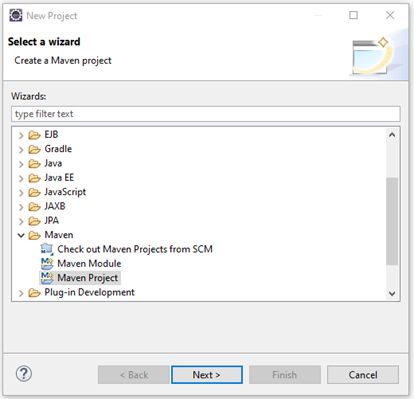
Task: Click the Cancel button
Action: click(x=363, y=375)
